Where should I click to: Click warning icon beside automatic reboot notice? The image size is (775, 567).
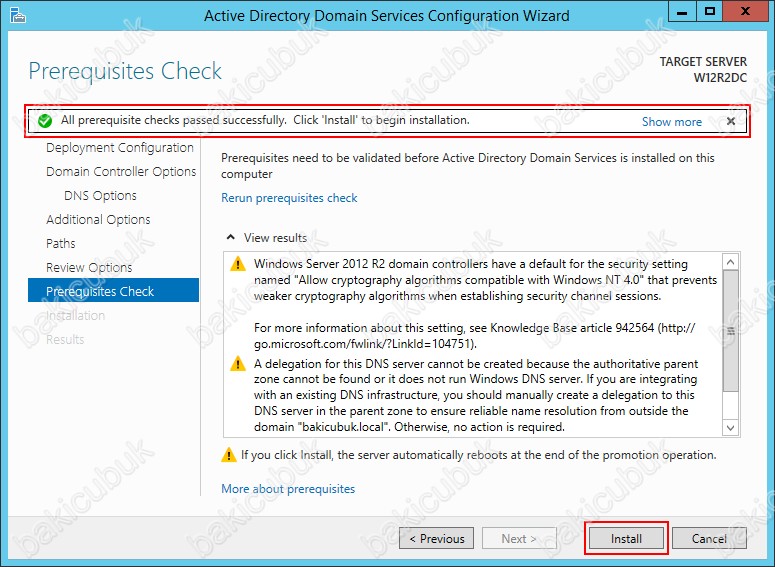click(x=228, y=455)
